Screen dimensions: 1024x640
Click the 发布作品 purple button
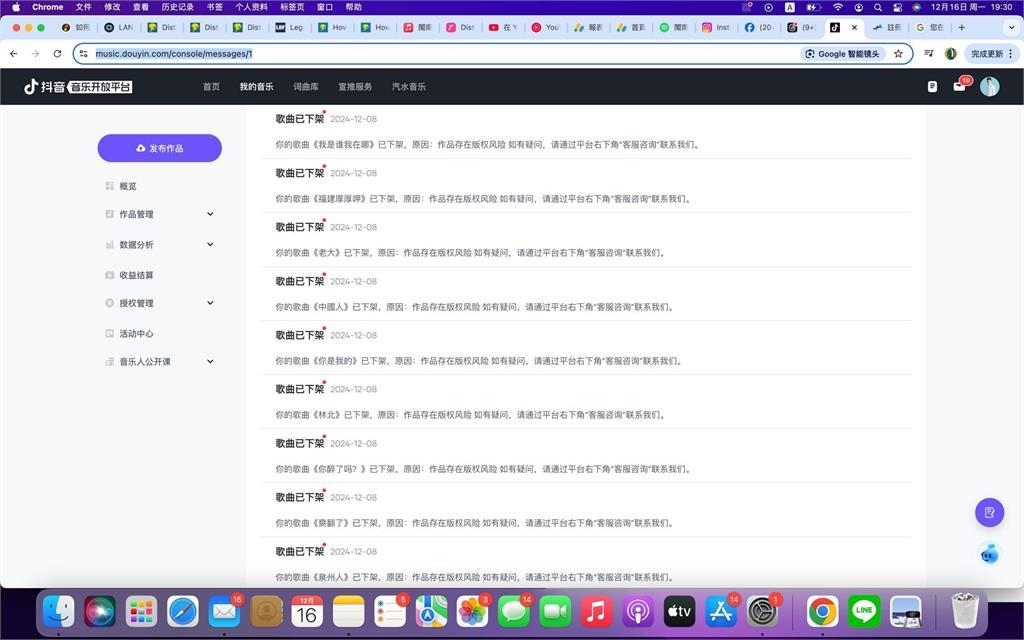159,148
